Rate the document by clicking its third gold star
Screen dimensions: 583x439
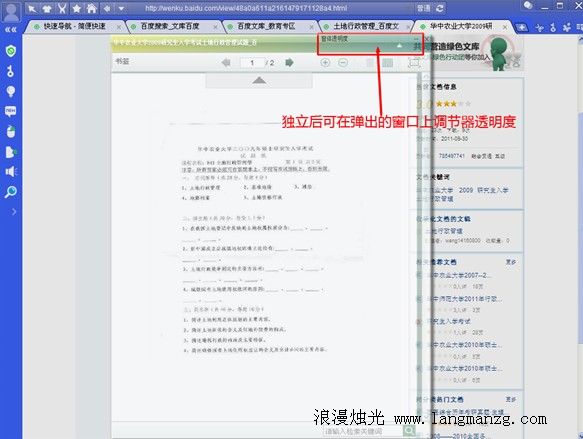pyautogui.click(x=454, y=104)
